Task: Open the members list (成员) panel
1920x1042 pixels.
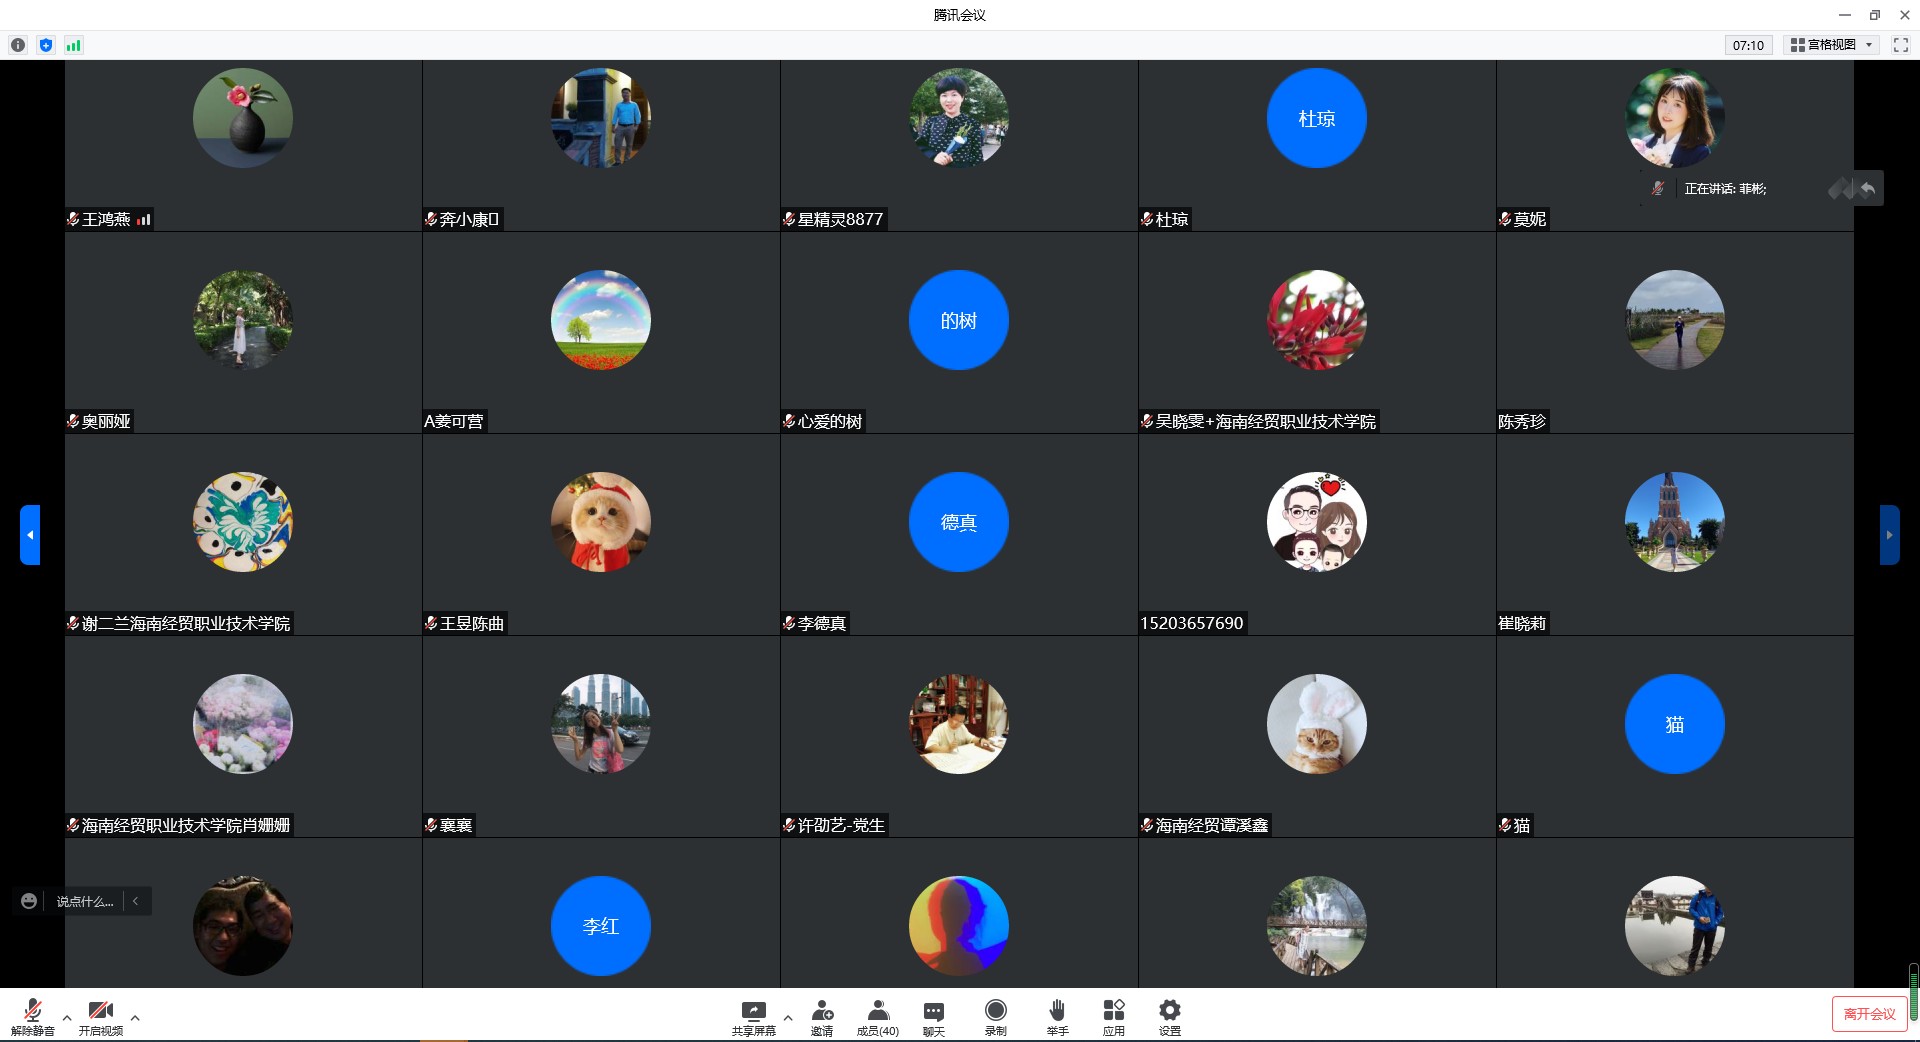Action: point(877,1016)
